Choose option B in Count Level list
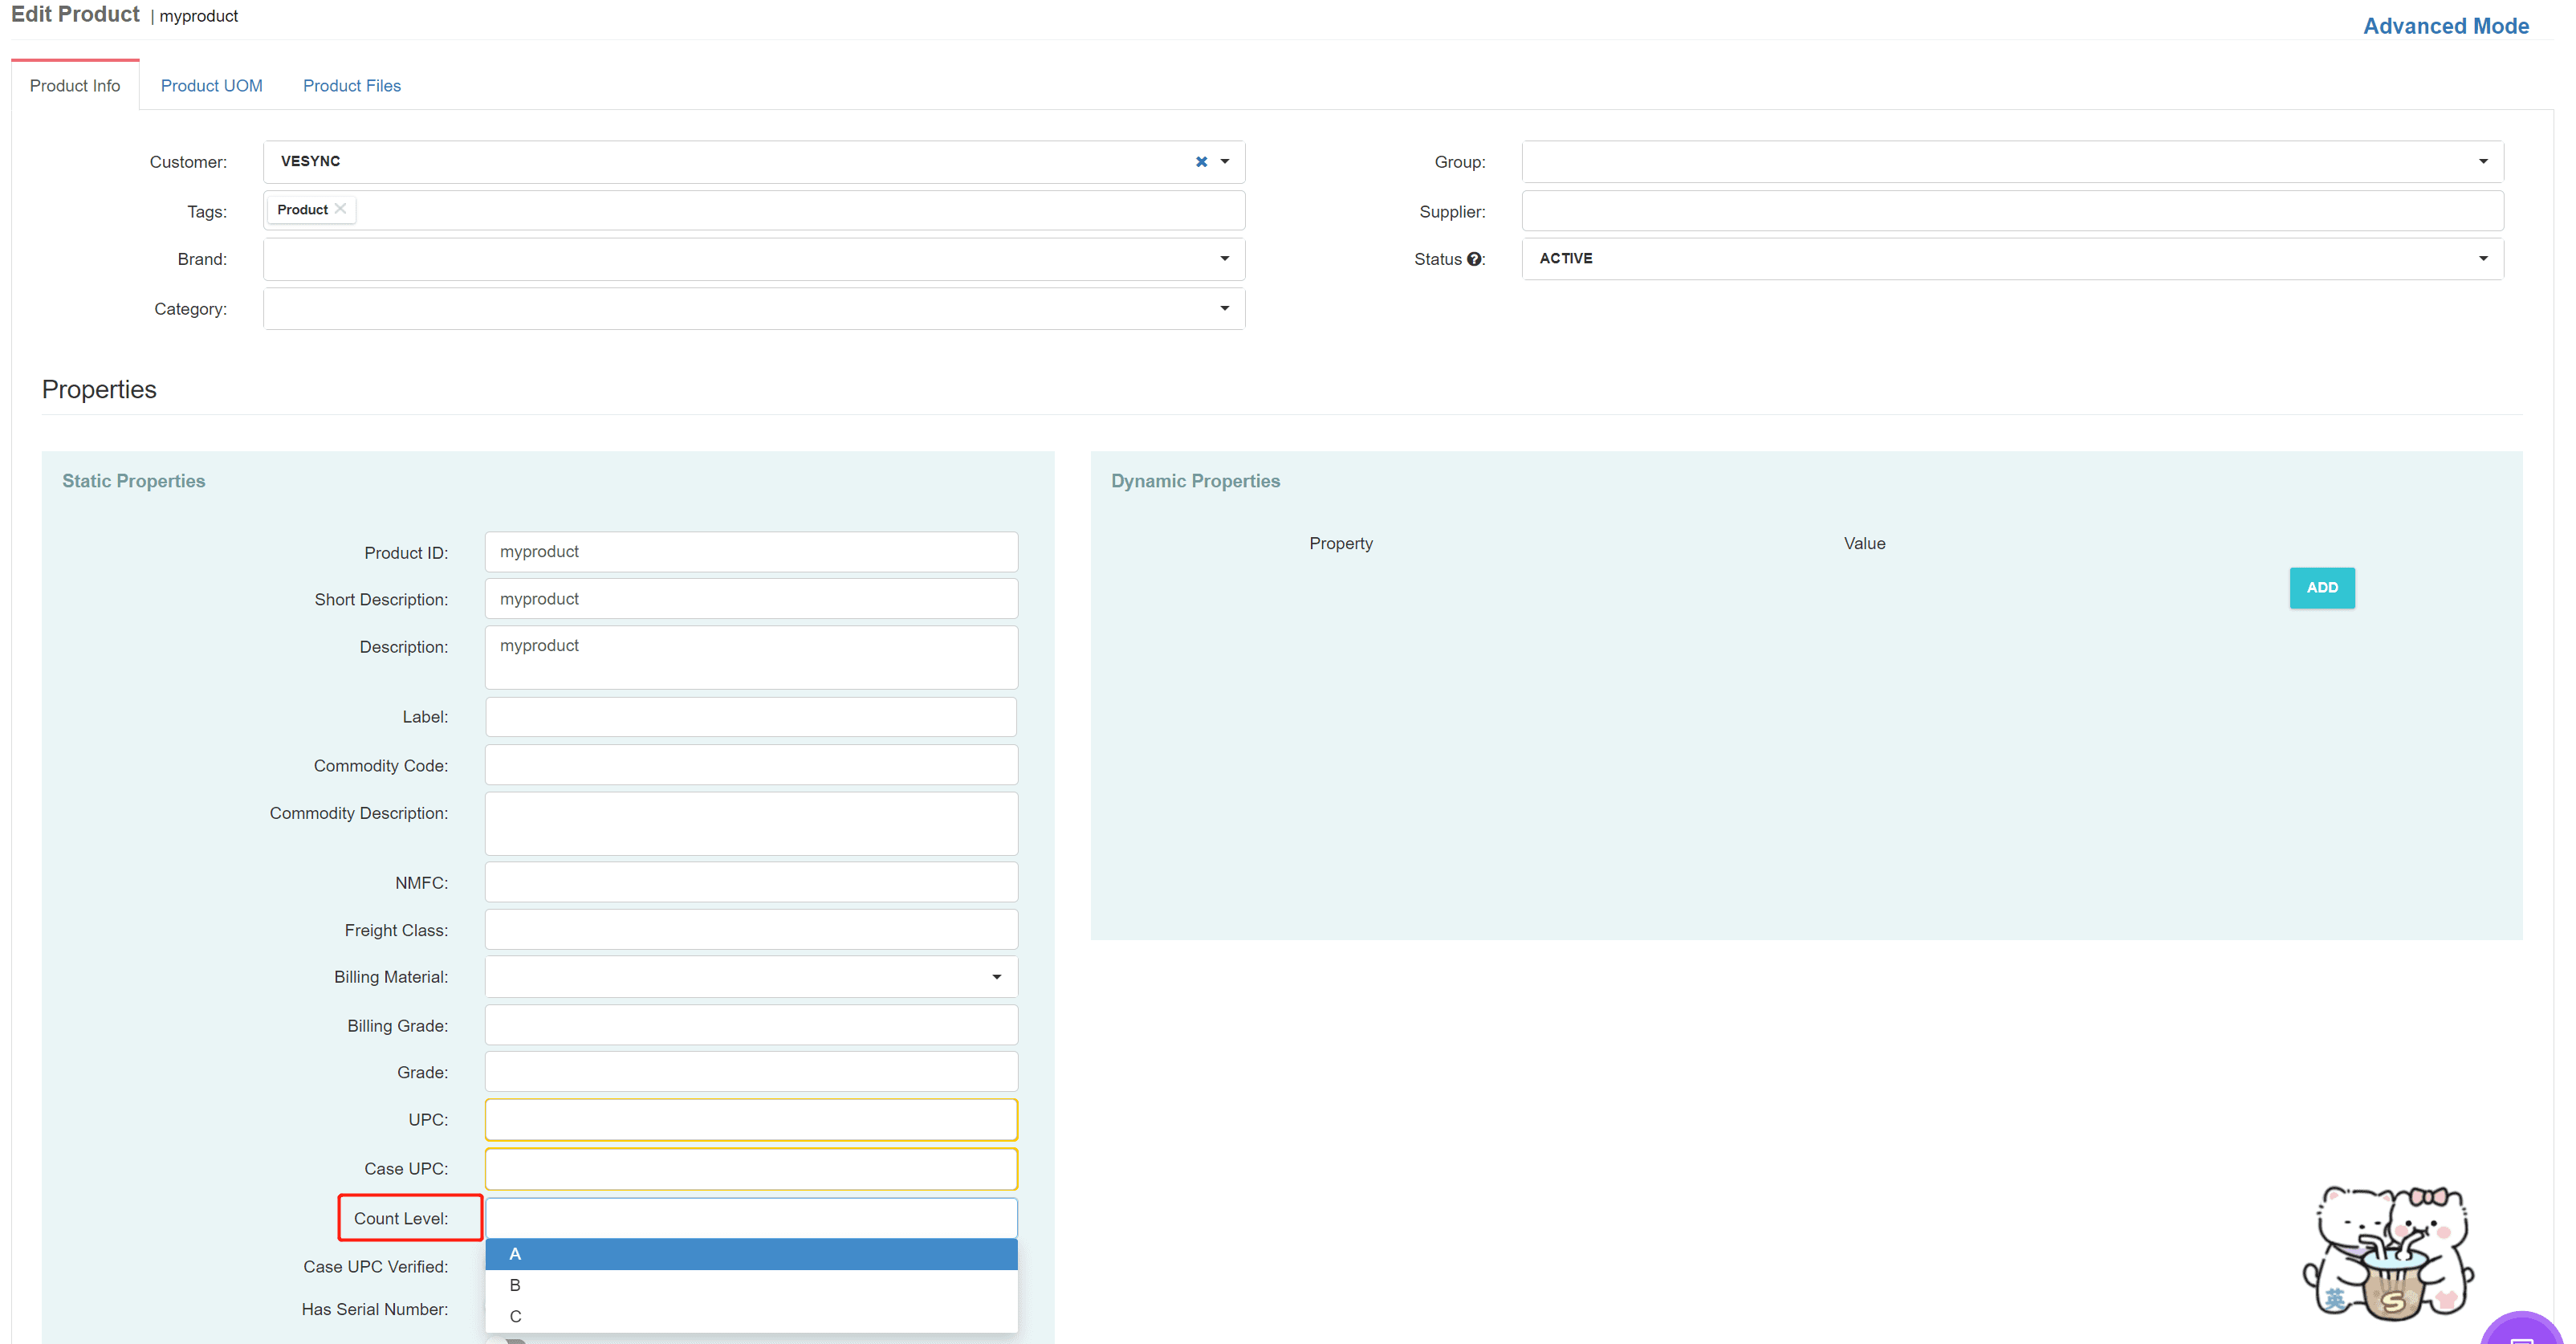 (751, 1285)
